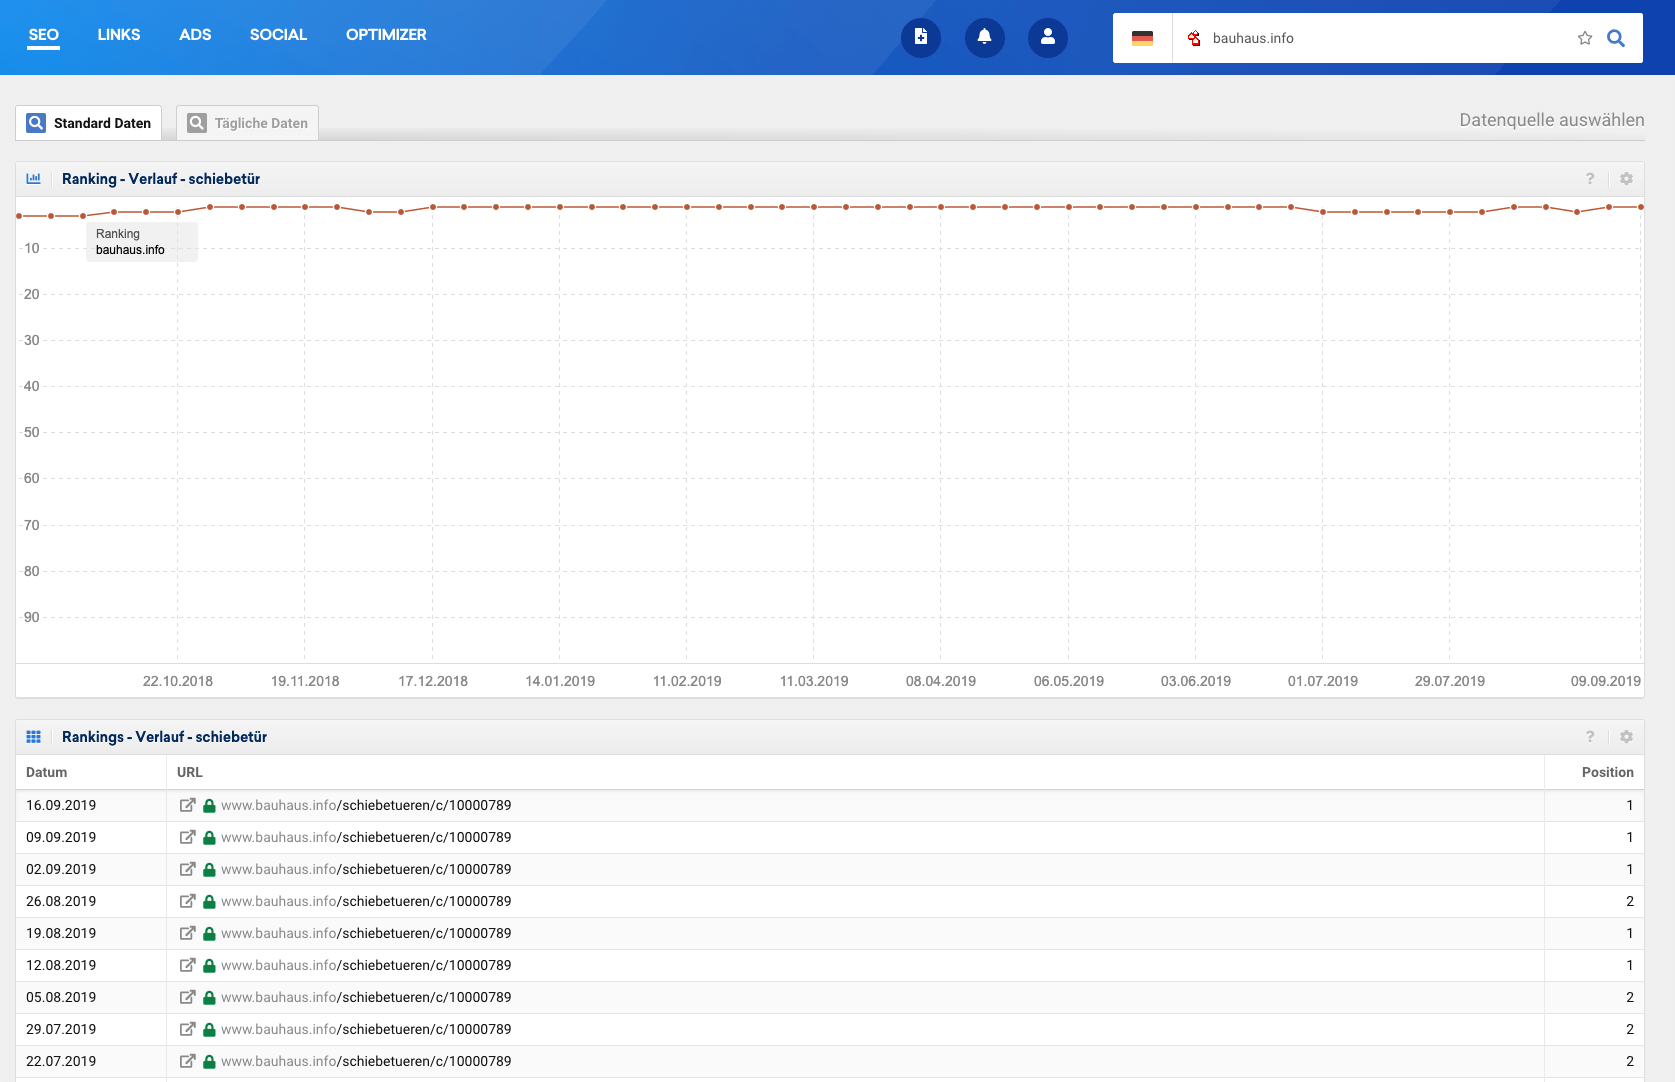Image resolution: width=1675 pixels, height=1082 pixels.
Task: Open the SOCIAL navigation tab
Action: tap(278, 35)
